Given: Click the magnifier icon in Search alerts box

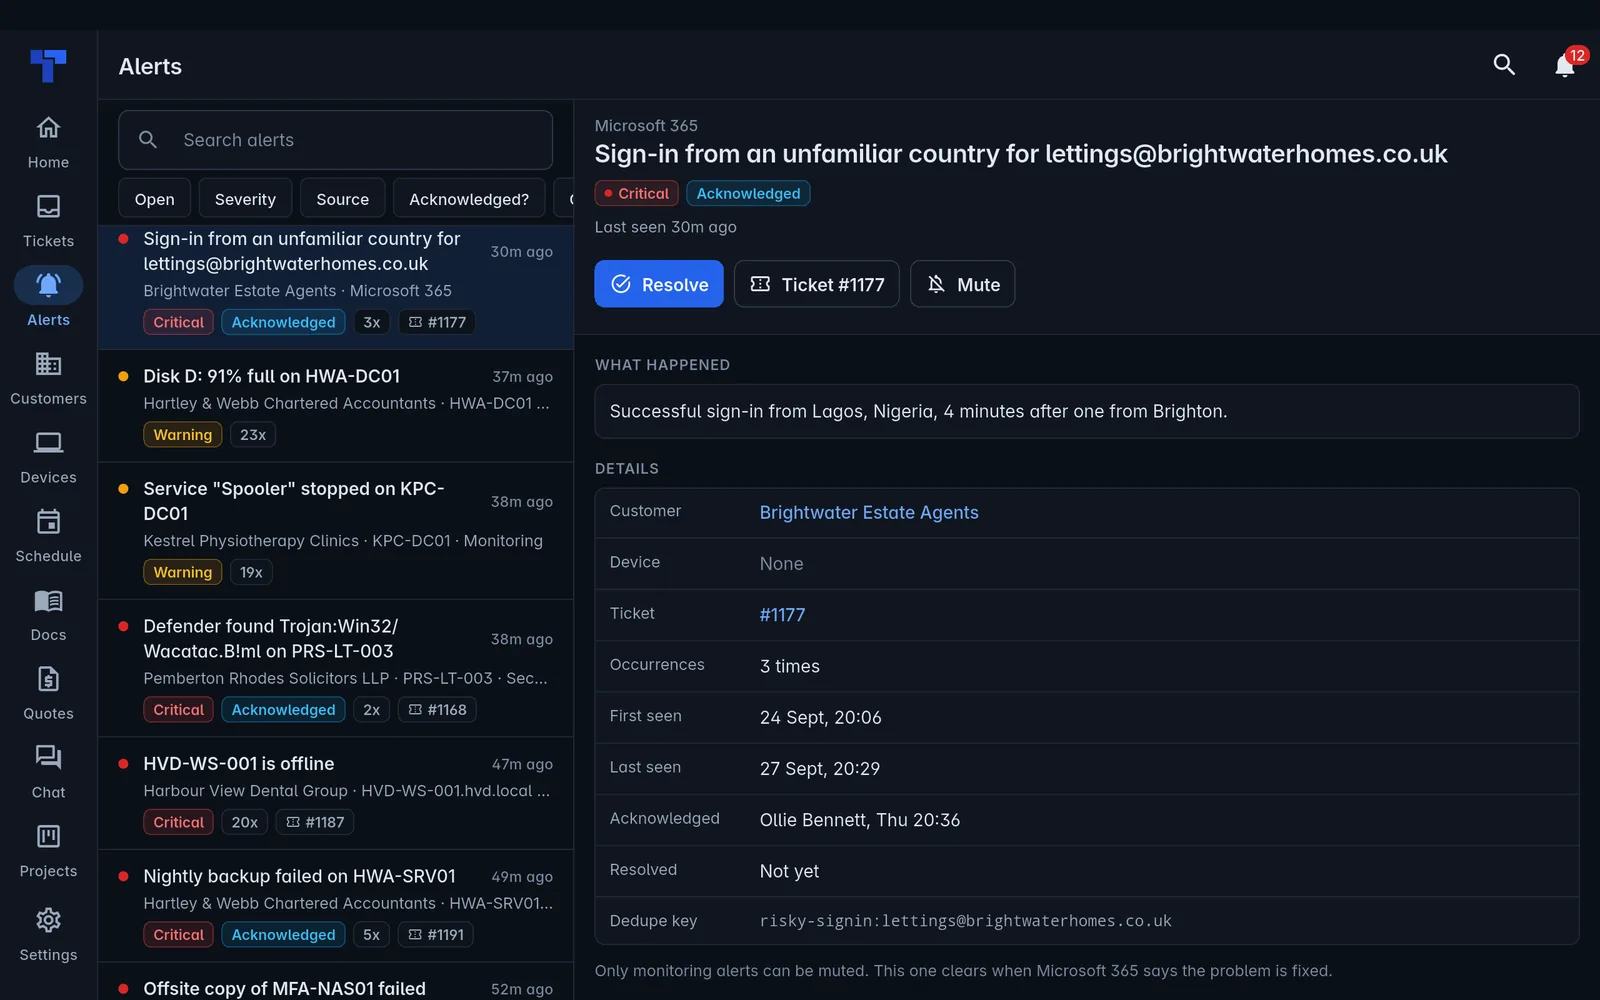Looking at the screenshot, I should 148,140.
